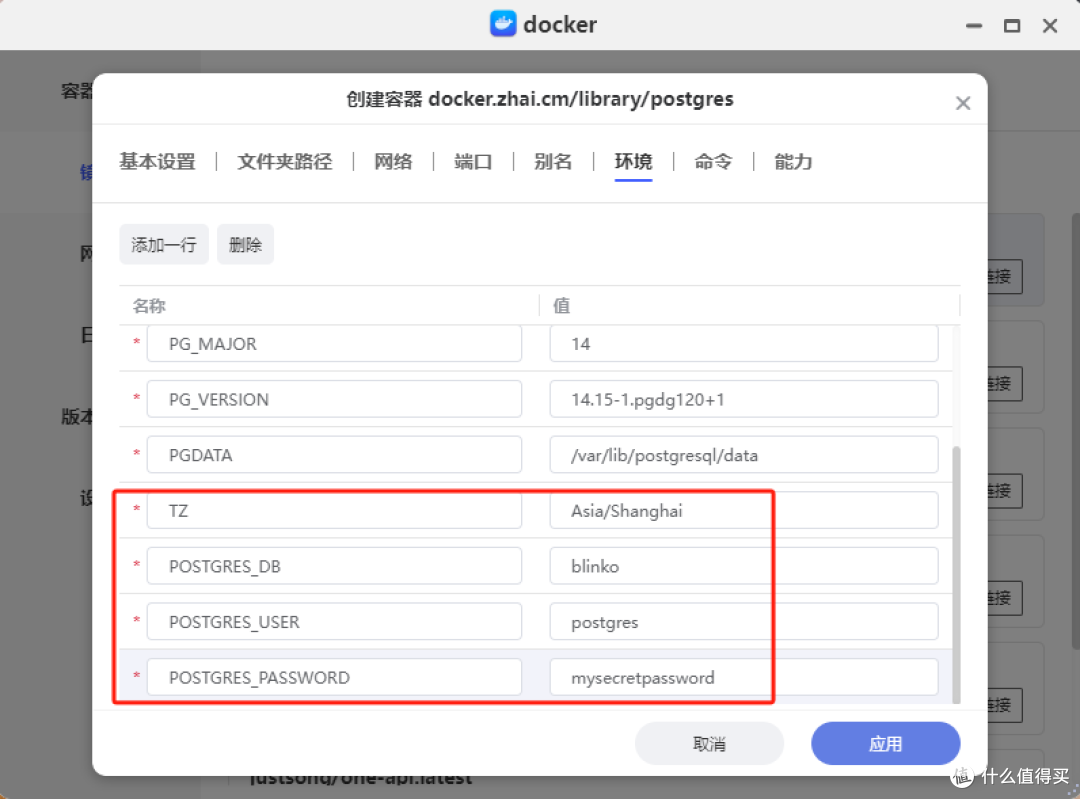This screenshot has height=799, width=1080.
Task: Click the TZ name field
Action: 334,511
